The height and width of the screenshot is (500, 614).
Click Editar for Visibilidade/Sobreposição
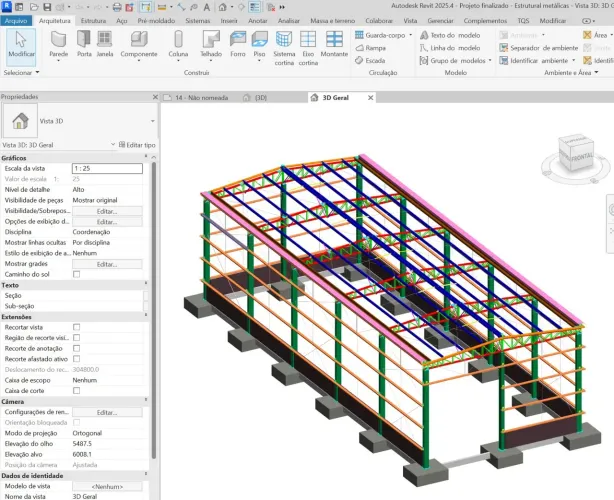pyautogui.click(x=107, y=211)
